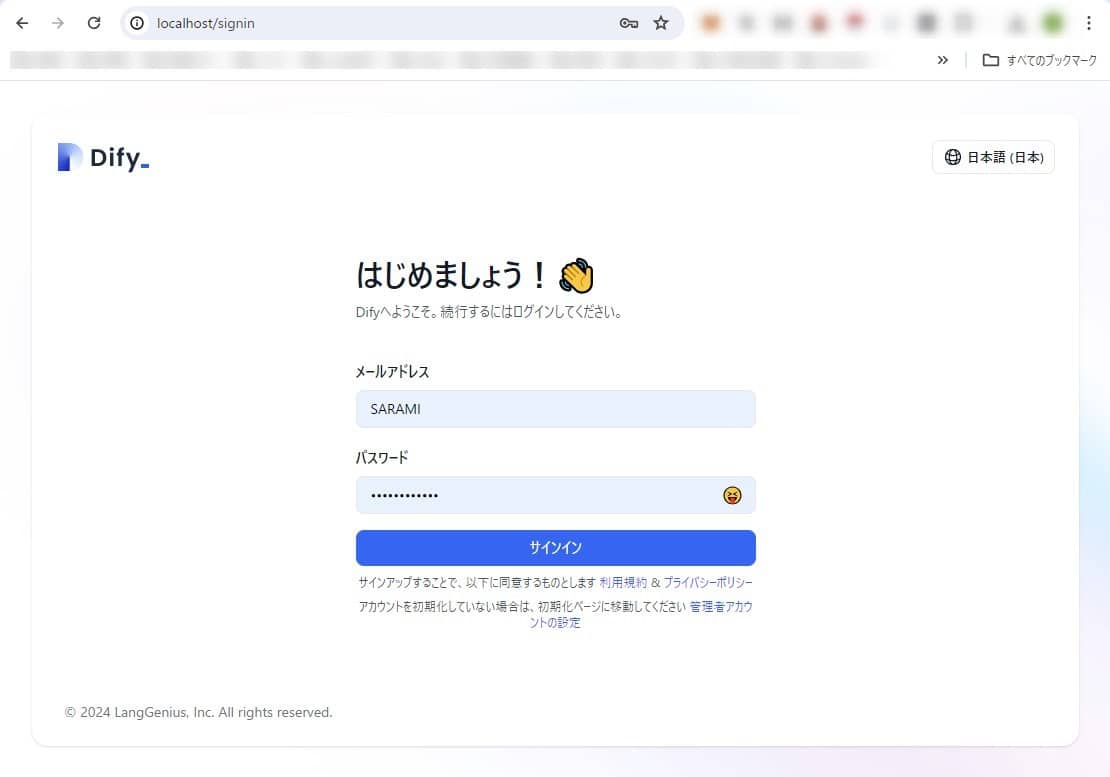This screenshot has height=777, width=1110.
Task: Click the password manager key icon
Action: [x=628, y=22]
